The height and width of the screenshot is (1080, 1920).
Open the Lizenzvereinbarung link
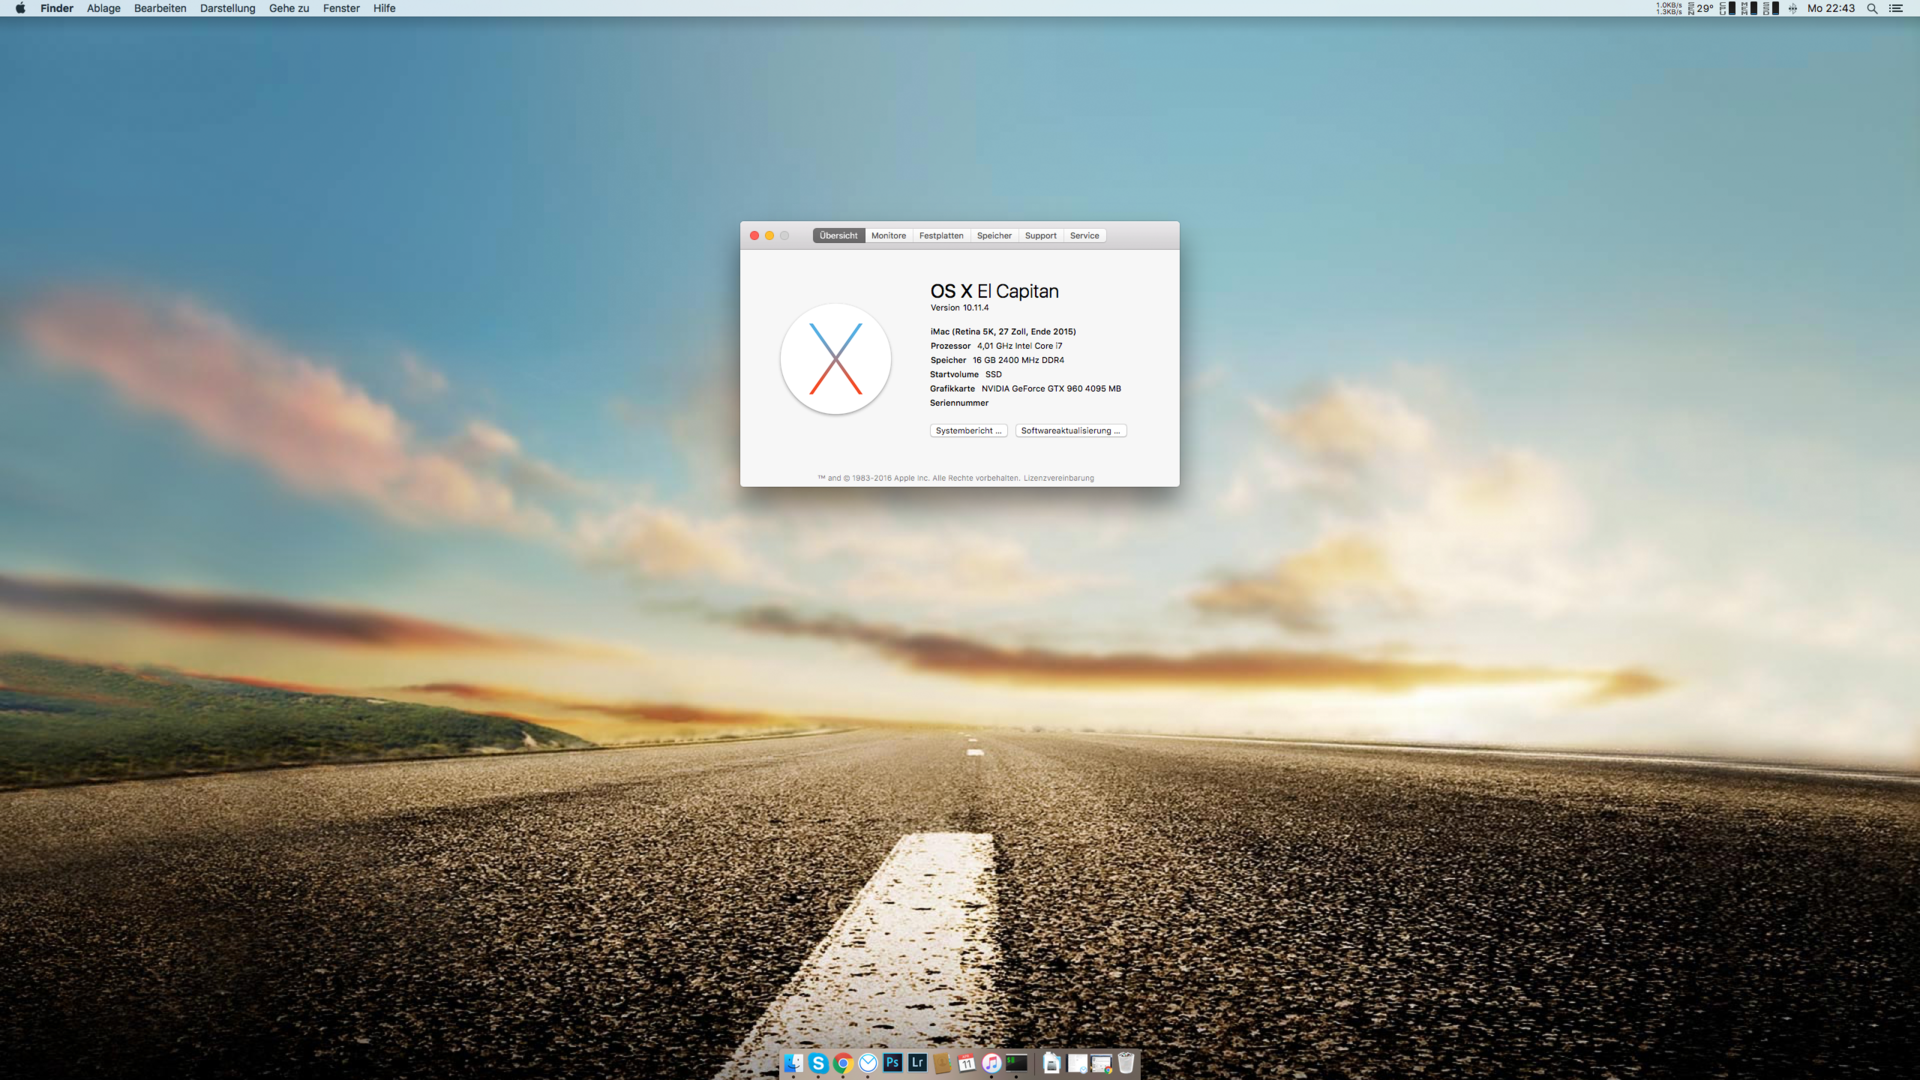pos(1058,478)
